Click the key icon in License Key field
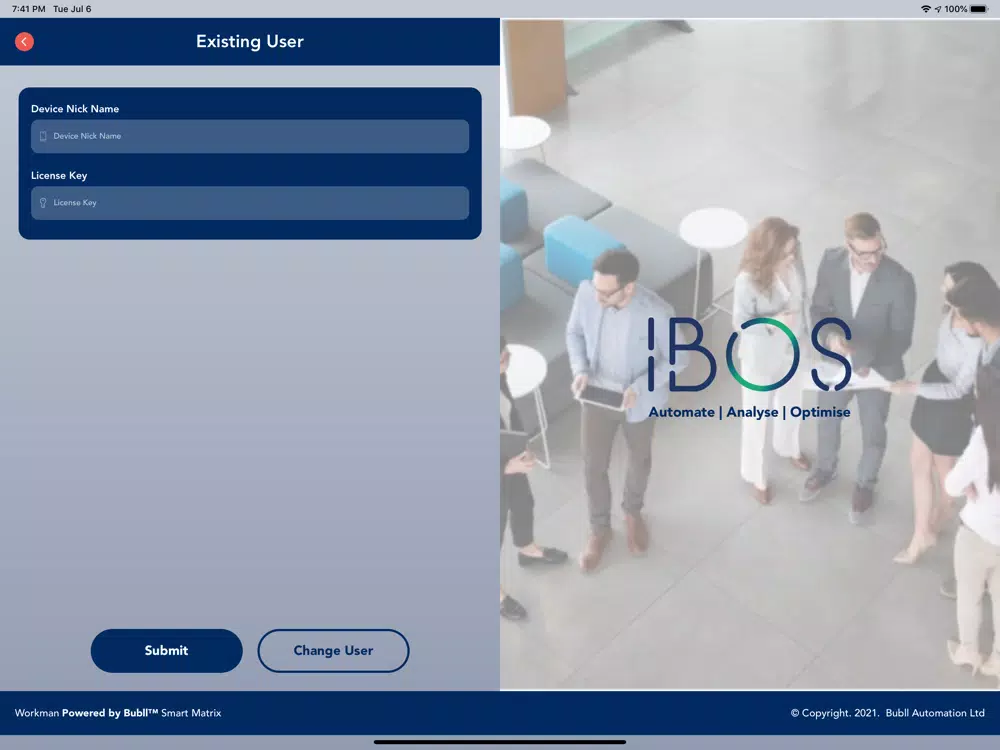Screen dimensions: 1000x750 tap(43, 203)
